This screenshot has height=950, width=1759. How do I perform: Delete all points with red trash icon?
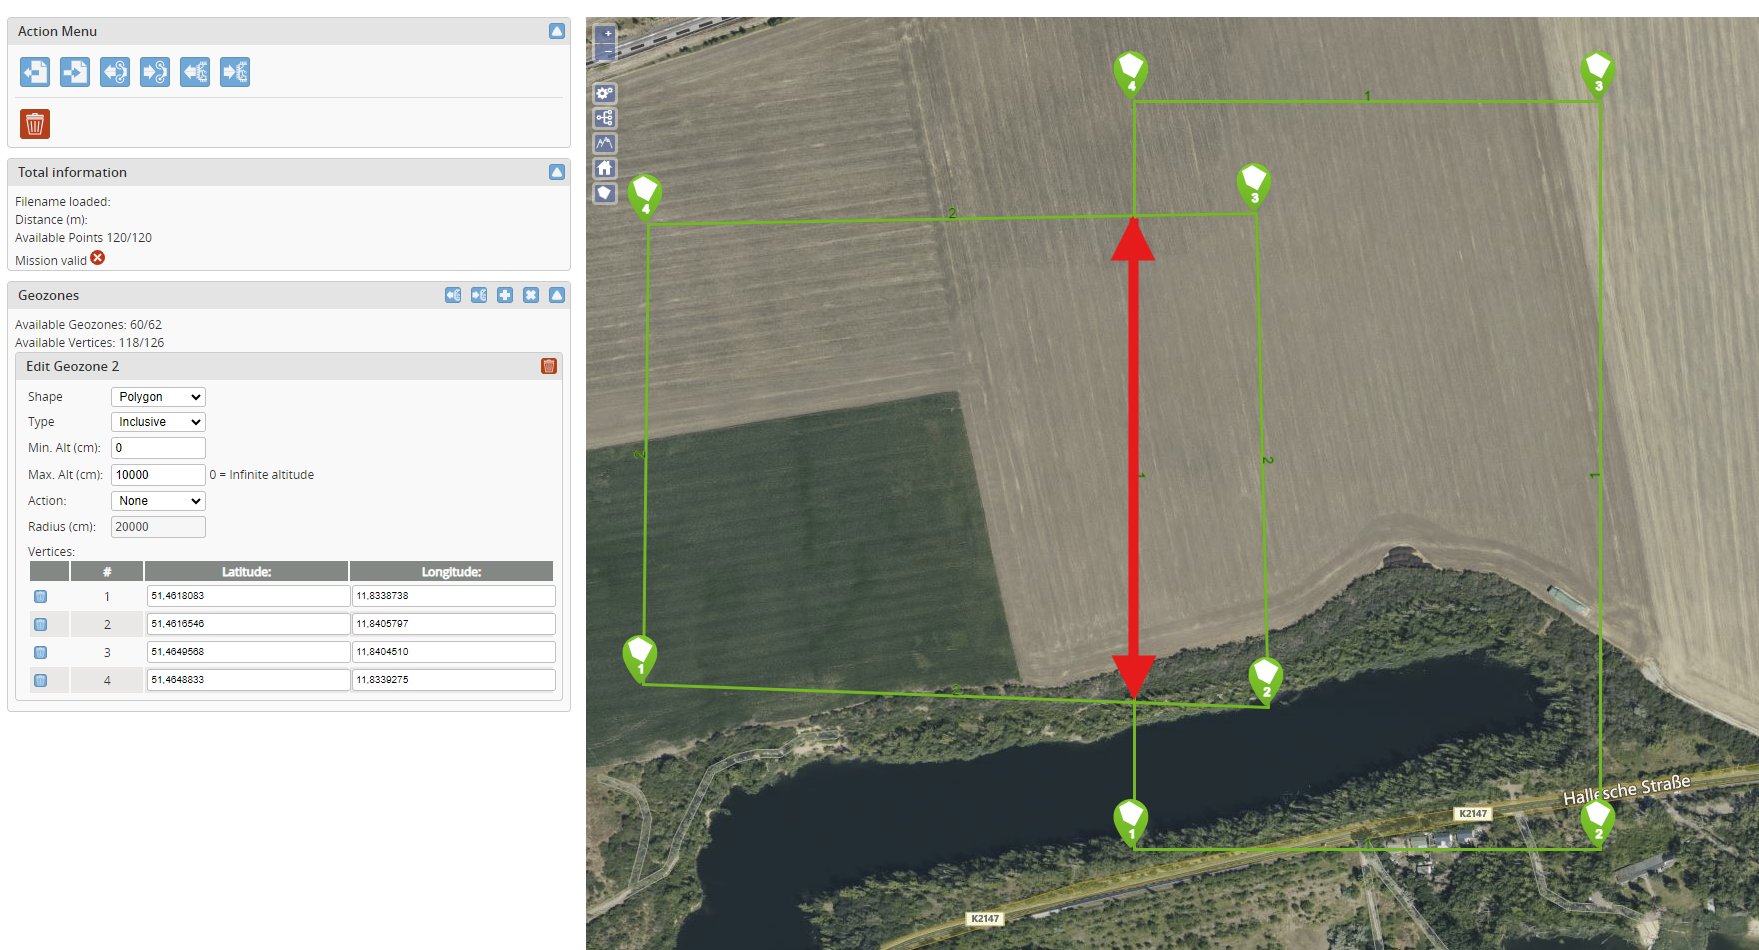pos(35,124)
